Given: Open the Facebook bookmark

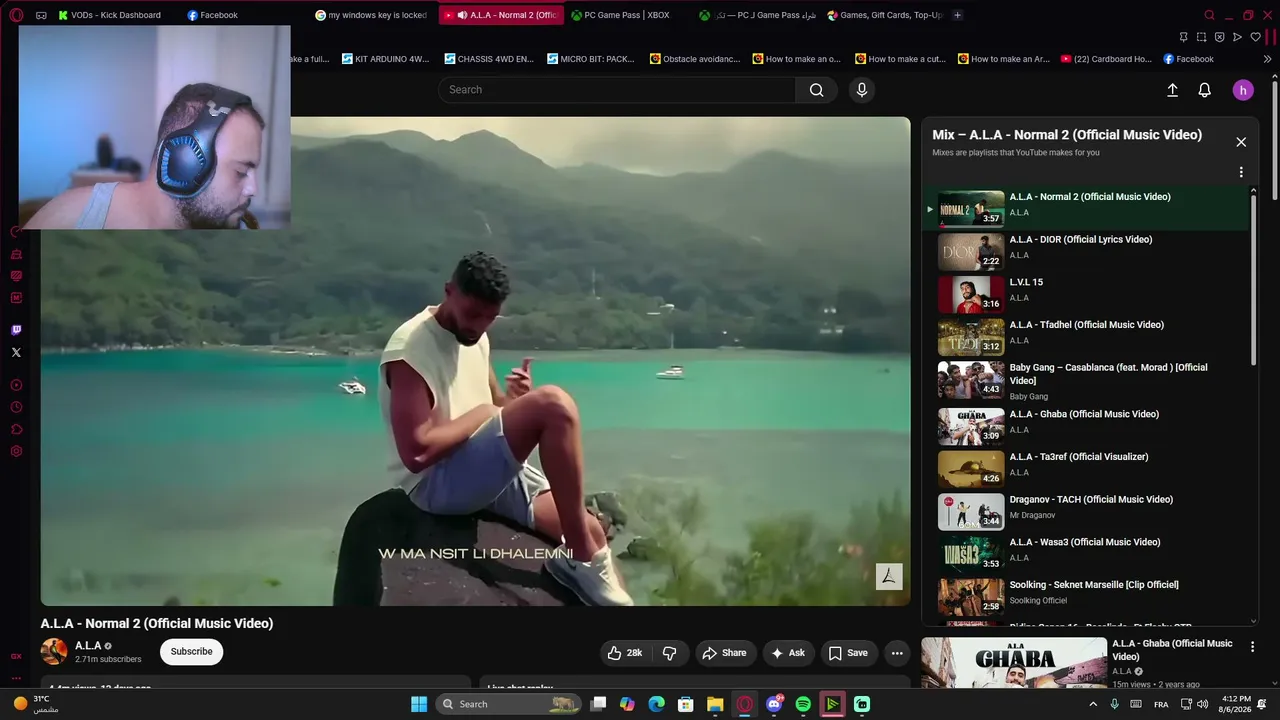Looking at the screenshot, I should click(x=1188, y=59).
